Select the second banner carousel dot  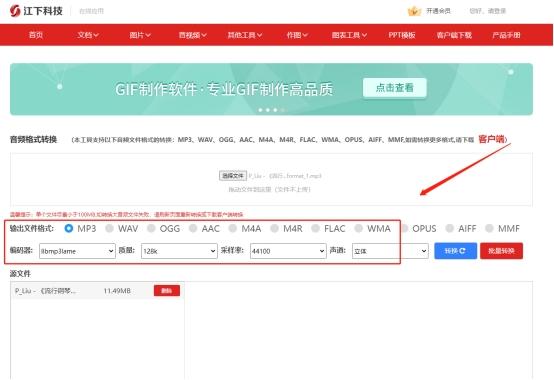point(268,110)
